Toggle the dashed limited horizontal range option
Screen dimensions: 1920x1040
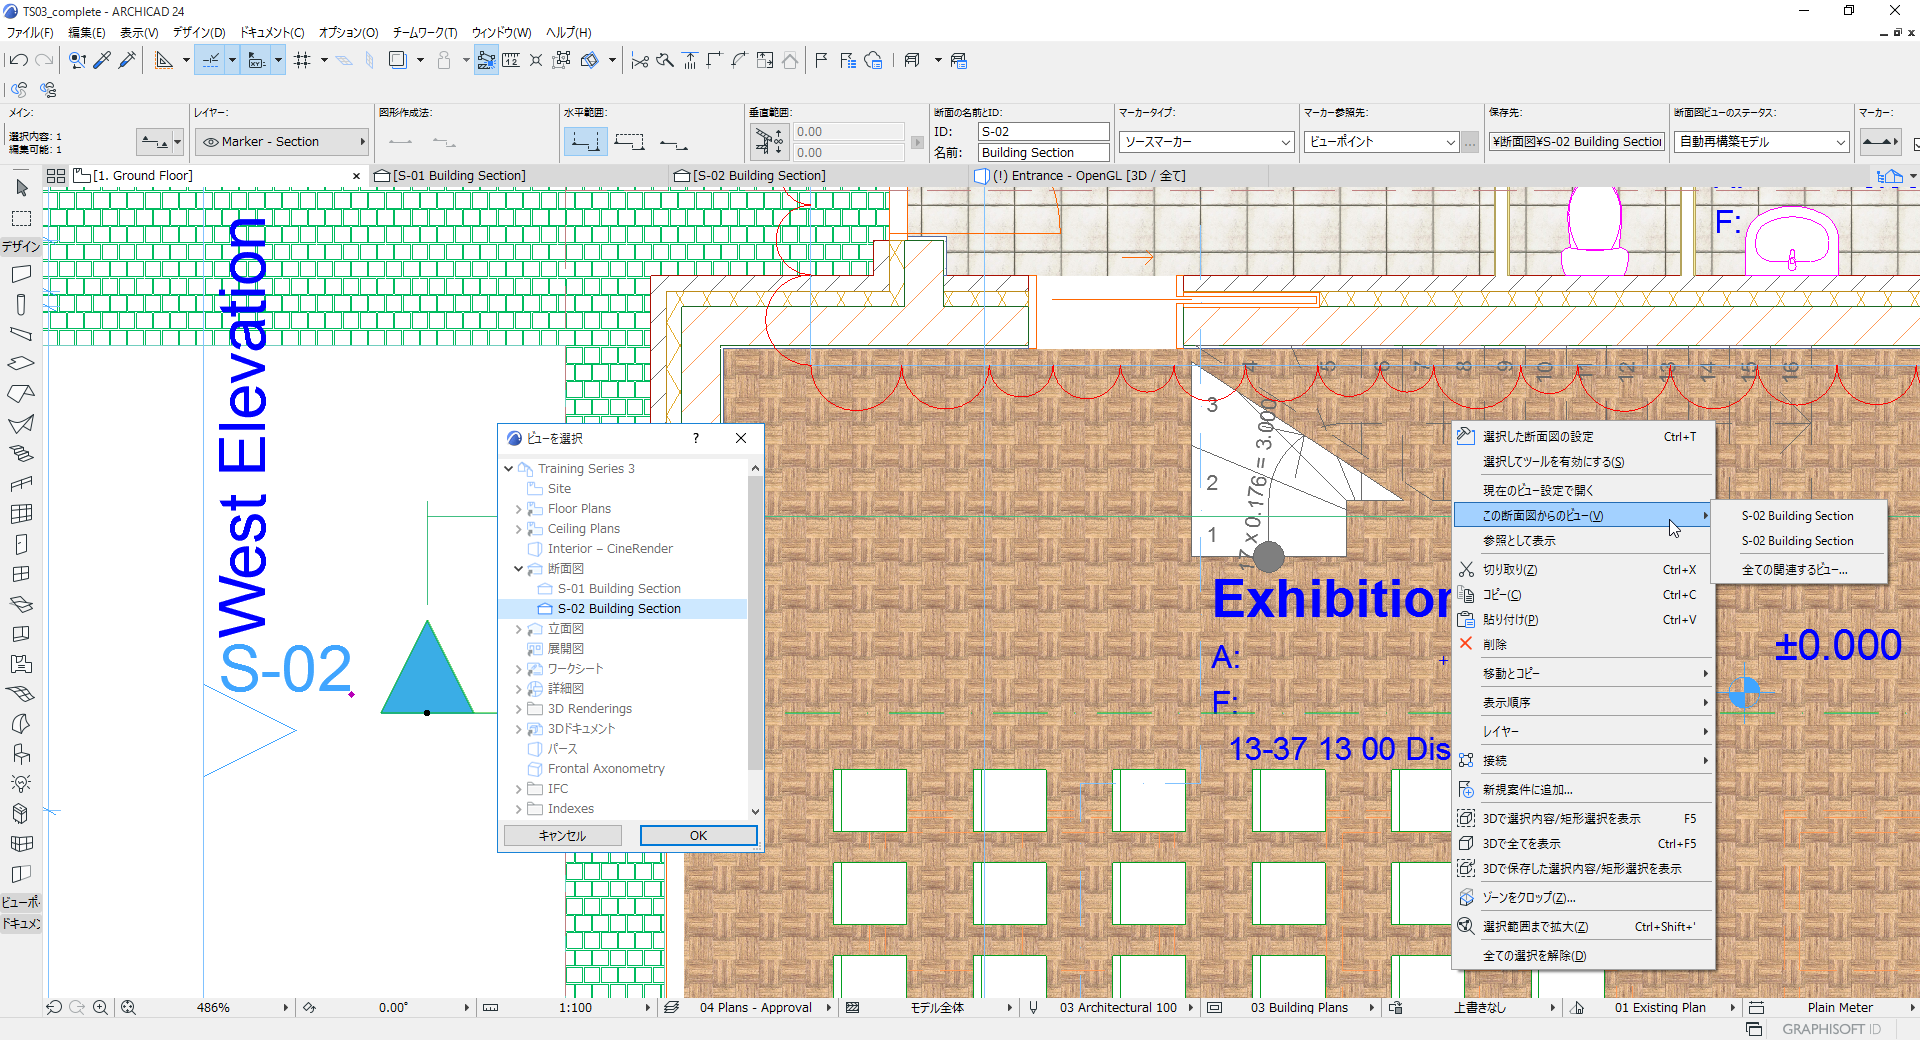point(629,142)
